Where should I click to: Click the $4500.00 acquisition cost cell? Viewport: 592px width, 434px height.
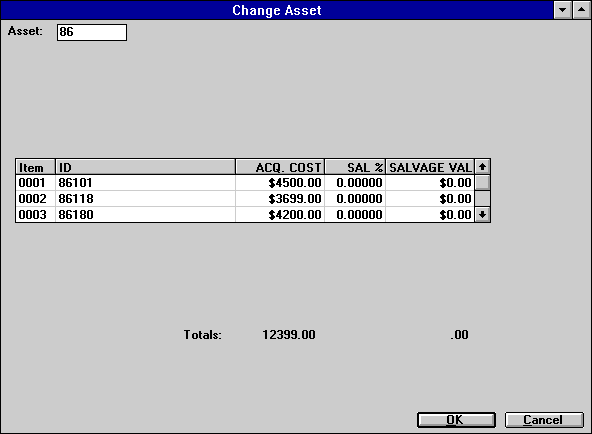[280, 183]
